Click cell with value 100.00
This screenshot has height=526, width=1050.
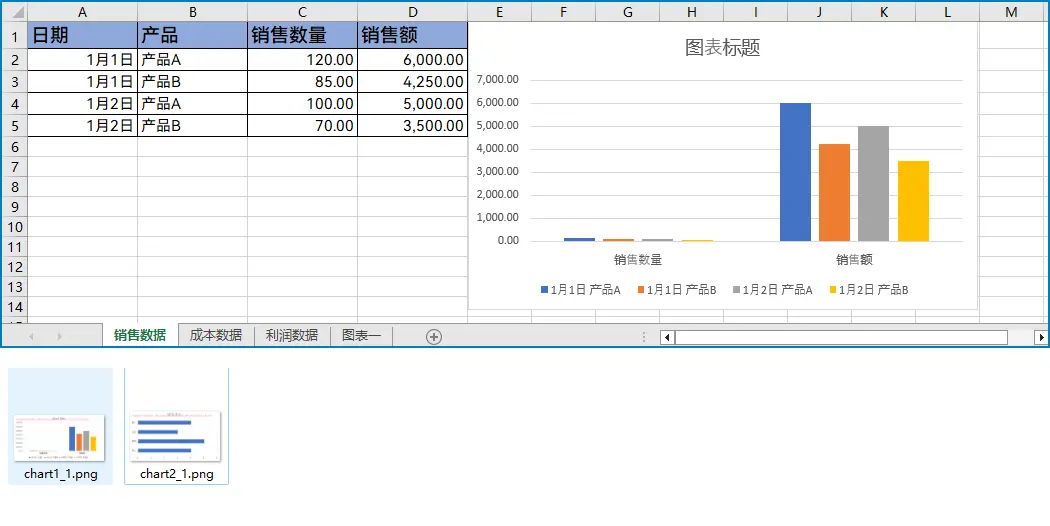303,104
